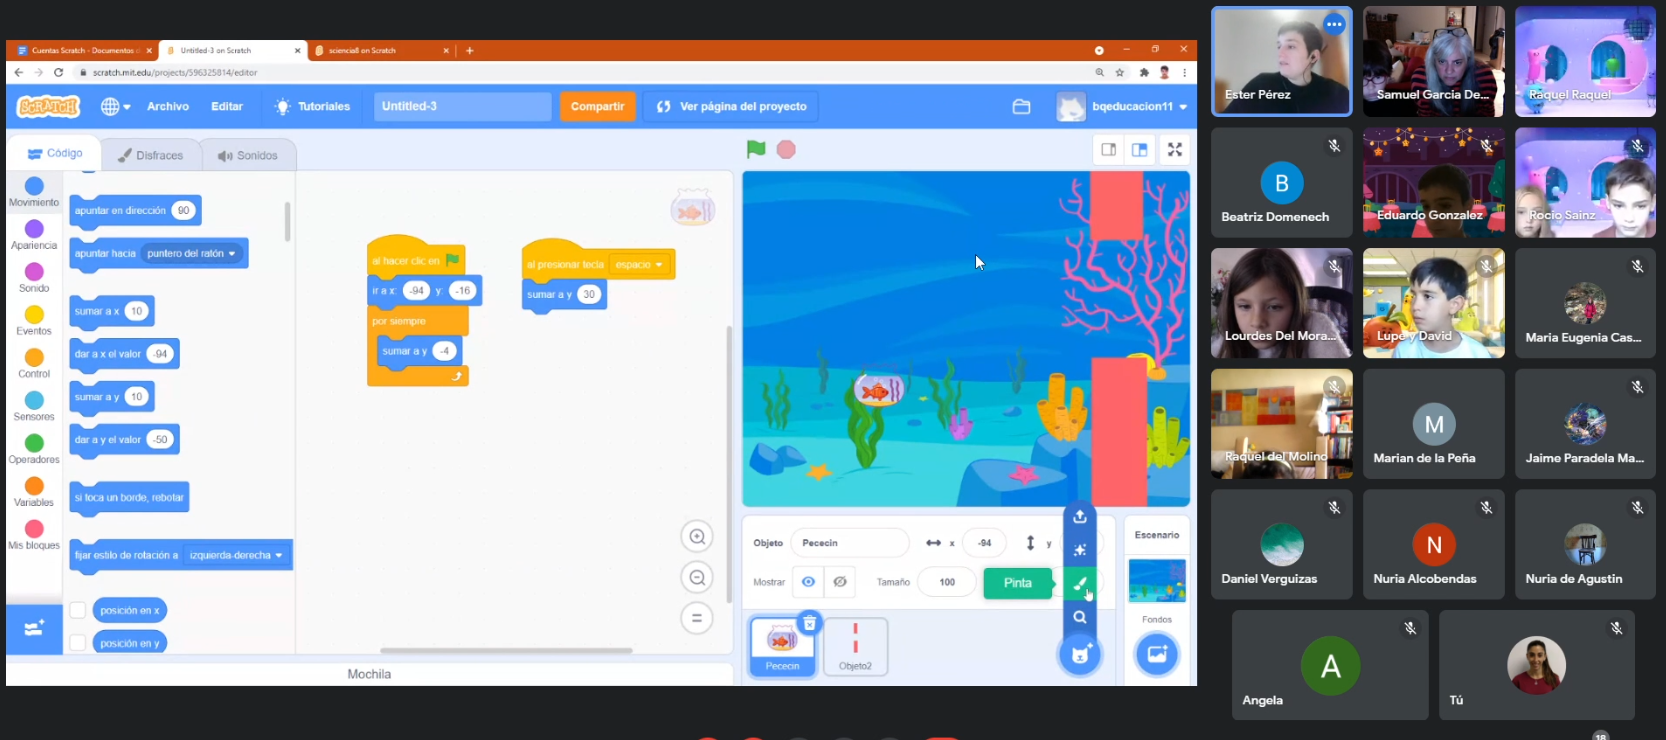Open the add extension button
This screenshot has height=740, width=1666.
click(33, 628)
